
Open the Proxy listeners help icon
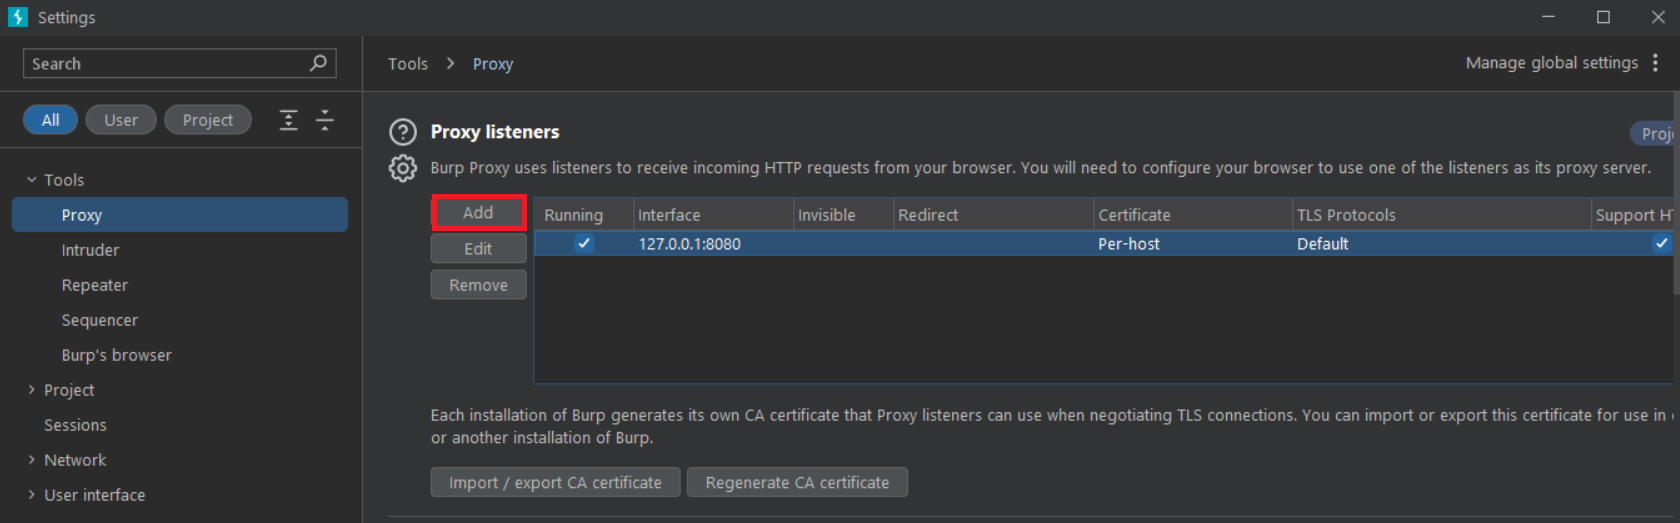[x=403, y=132]
